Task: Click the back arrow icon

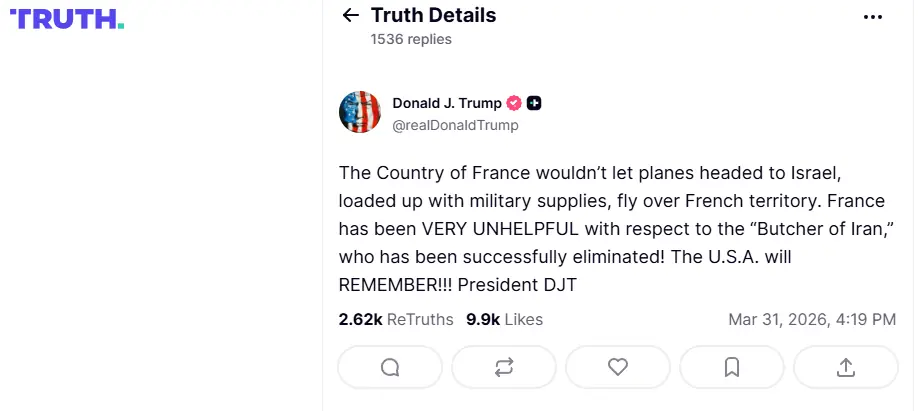Action: (350, 15)
